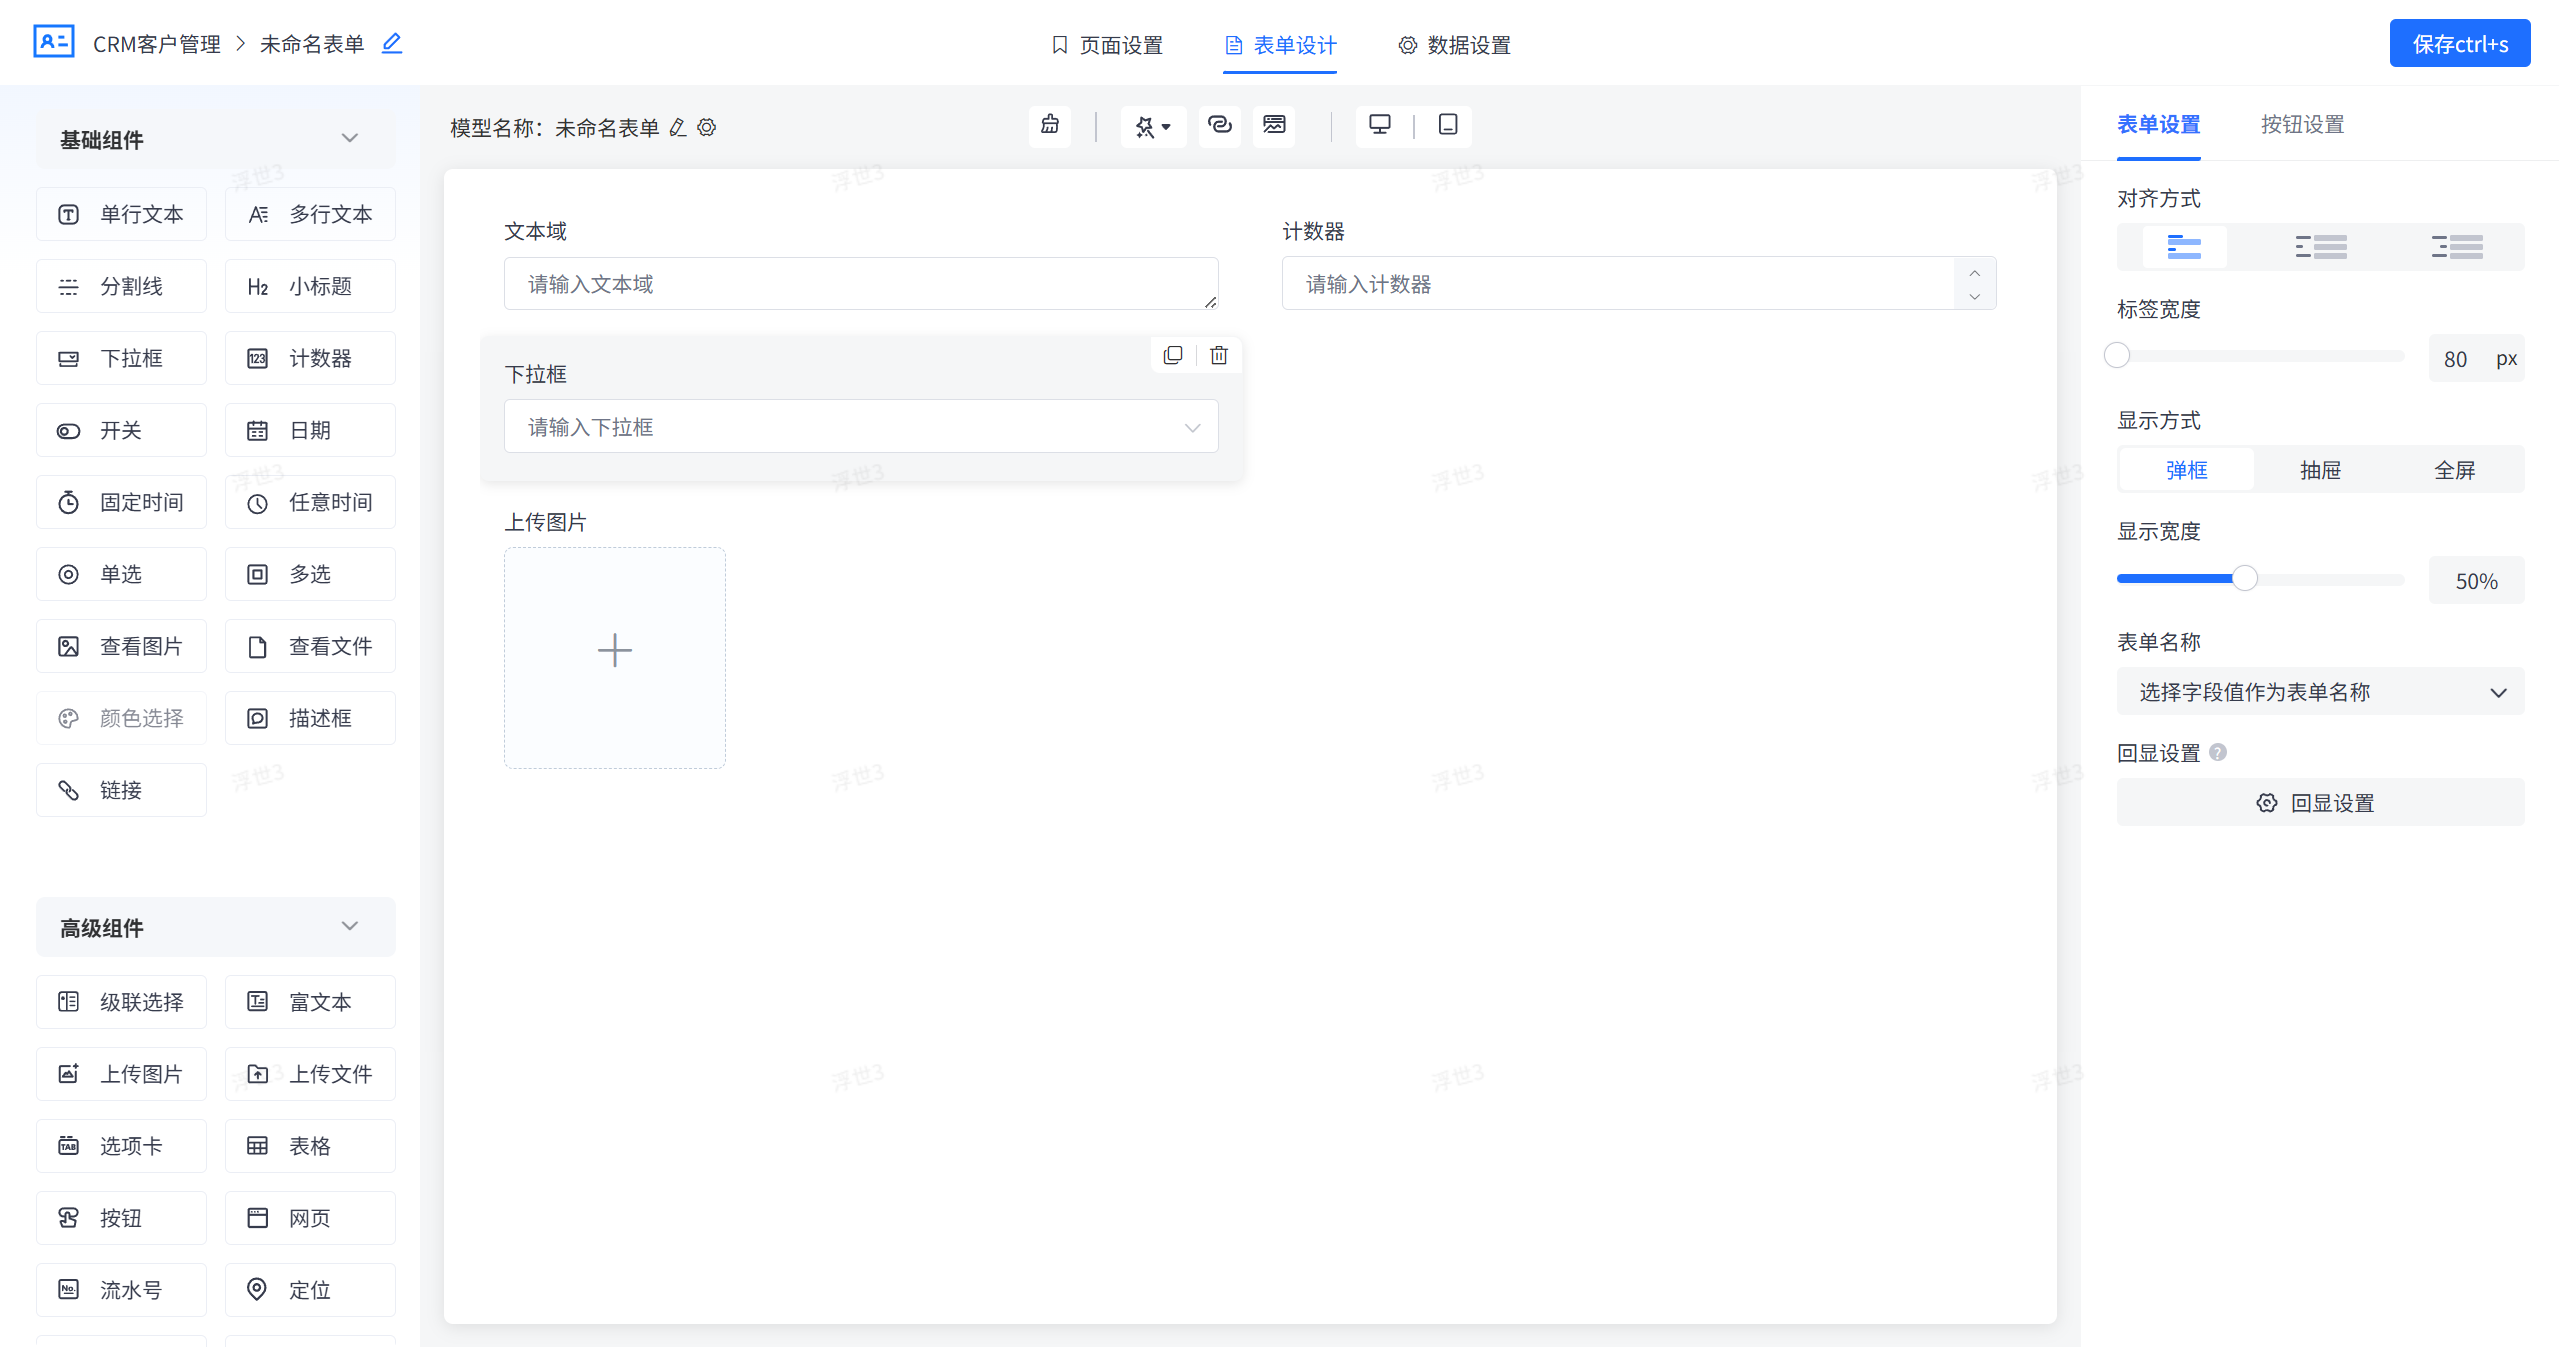
Task: Open the 数据设置 tab
Action: point(1455,45)
